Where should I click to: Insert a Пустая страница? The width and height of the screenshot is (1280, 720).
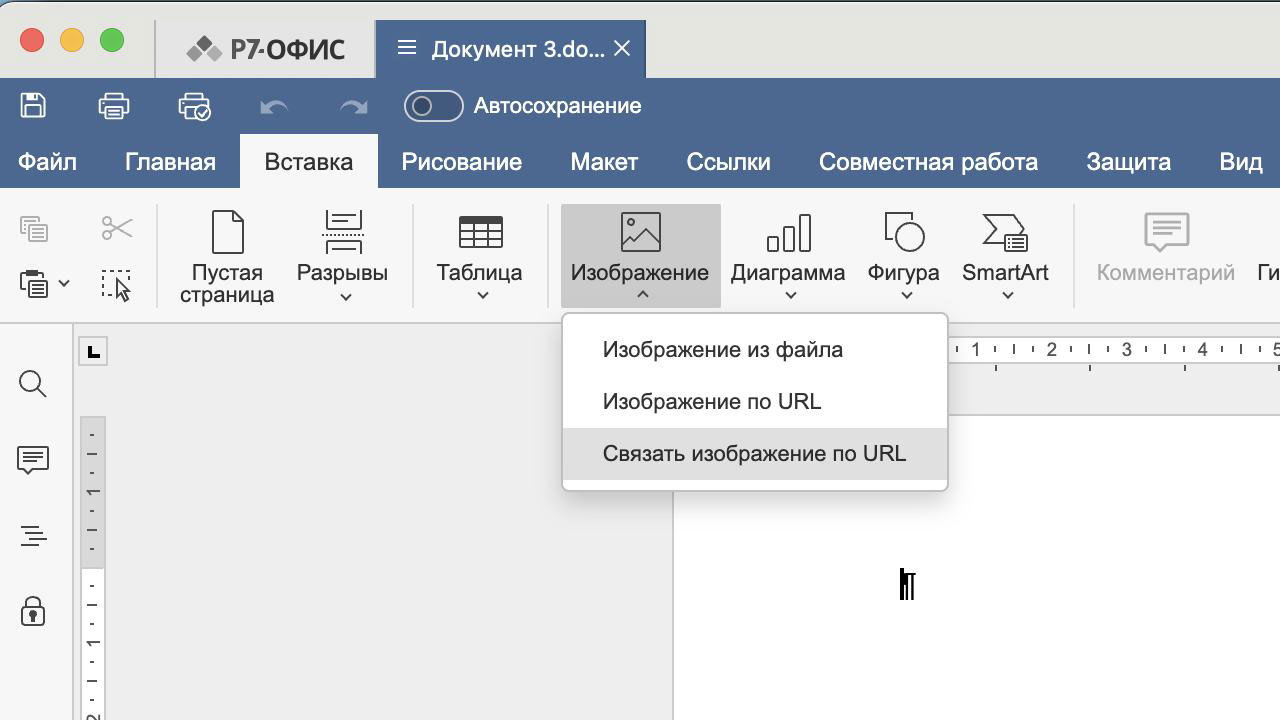click(227, 256)
